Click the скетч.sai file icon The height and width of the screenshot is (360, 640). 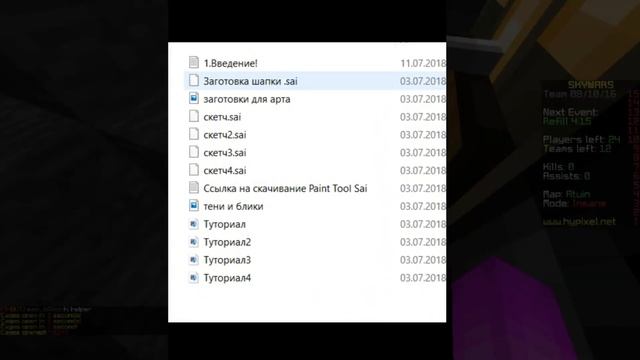(x=194, y=116)
